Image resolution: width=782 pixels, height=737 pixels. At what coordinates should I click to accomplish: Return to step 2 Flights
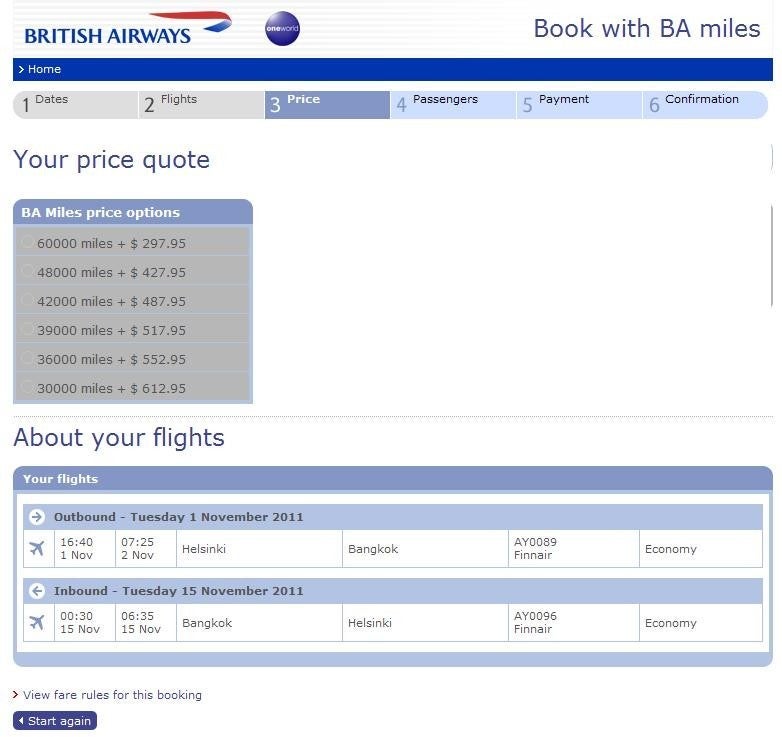(200, 104)
